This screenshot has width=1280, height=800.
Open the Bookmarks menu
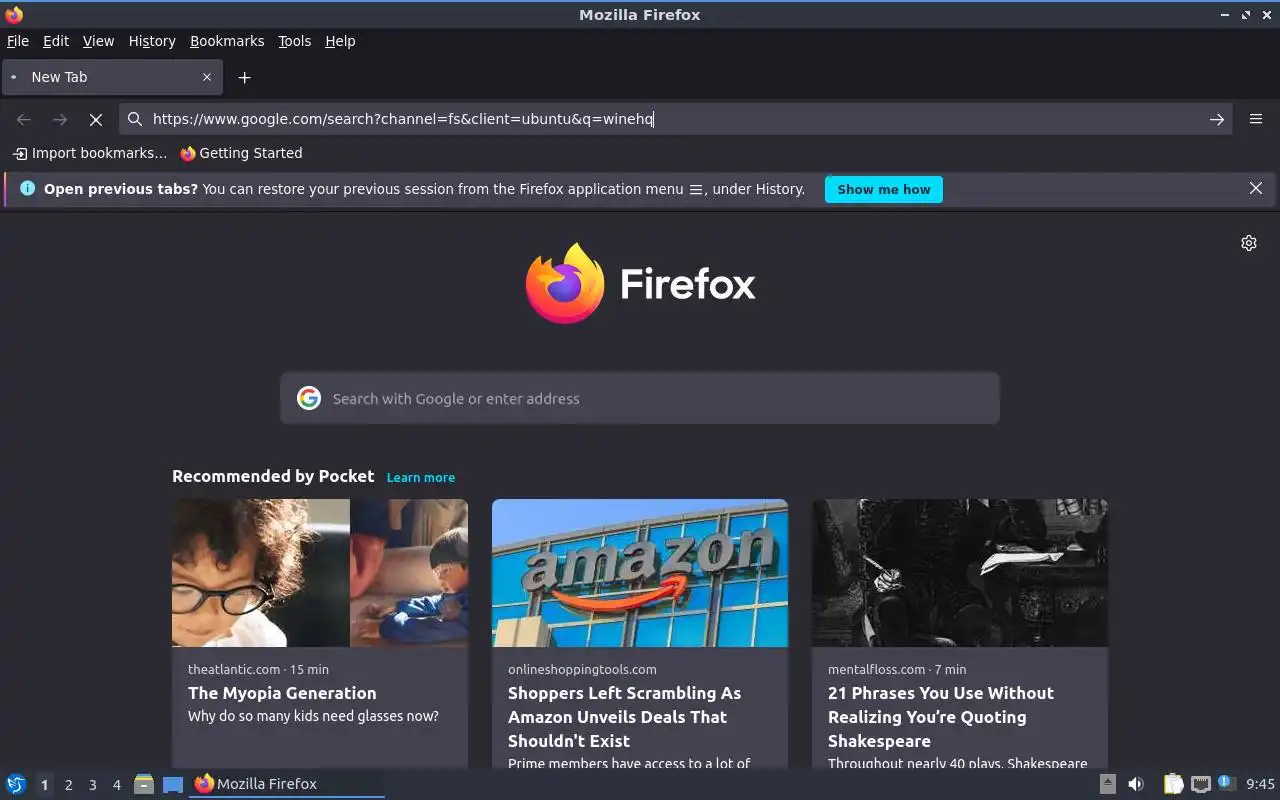click(227, 41)
